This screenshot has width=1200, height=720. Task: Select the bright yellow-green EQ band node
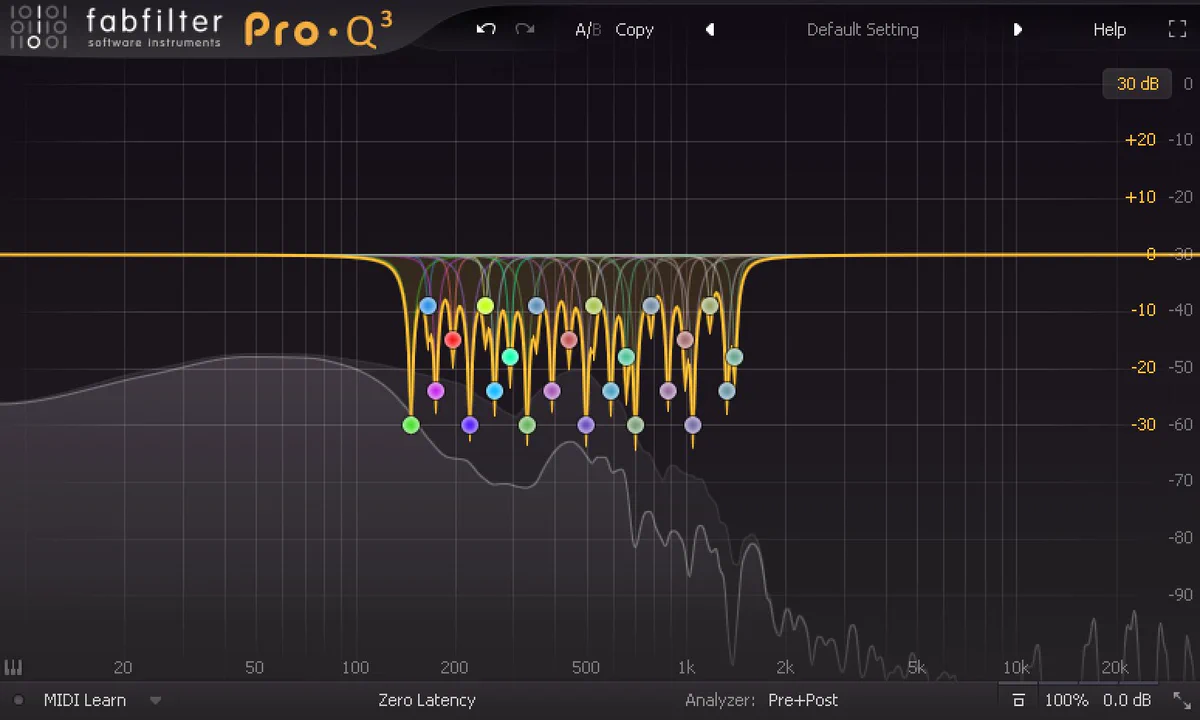[485, 306]
